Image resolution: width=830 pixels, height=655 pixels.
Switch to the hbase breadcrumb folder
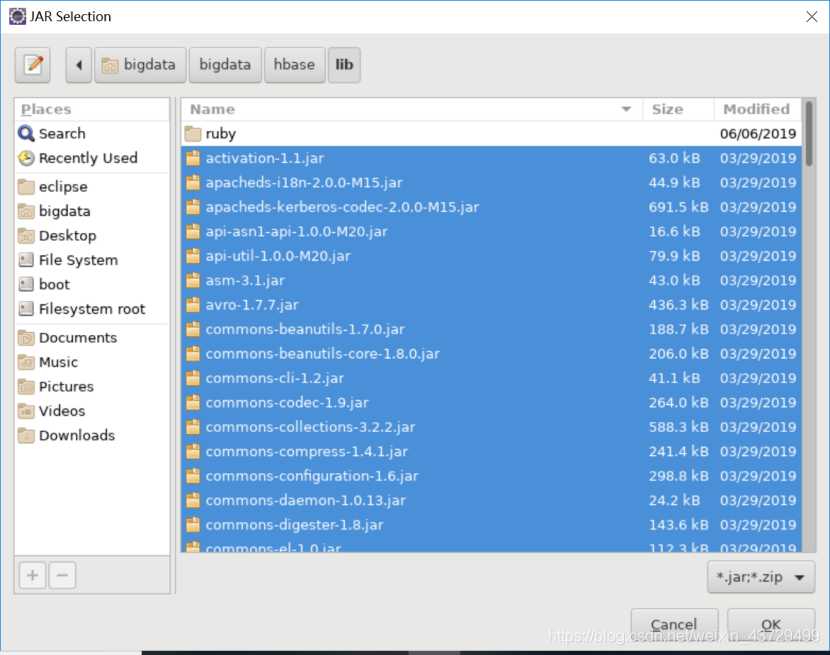click(x=293, y=64)
